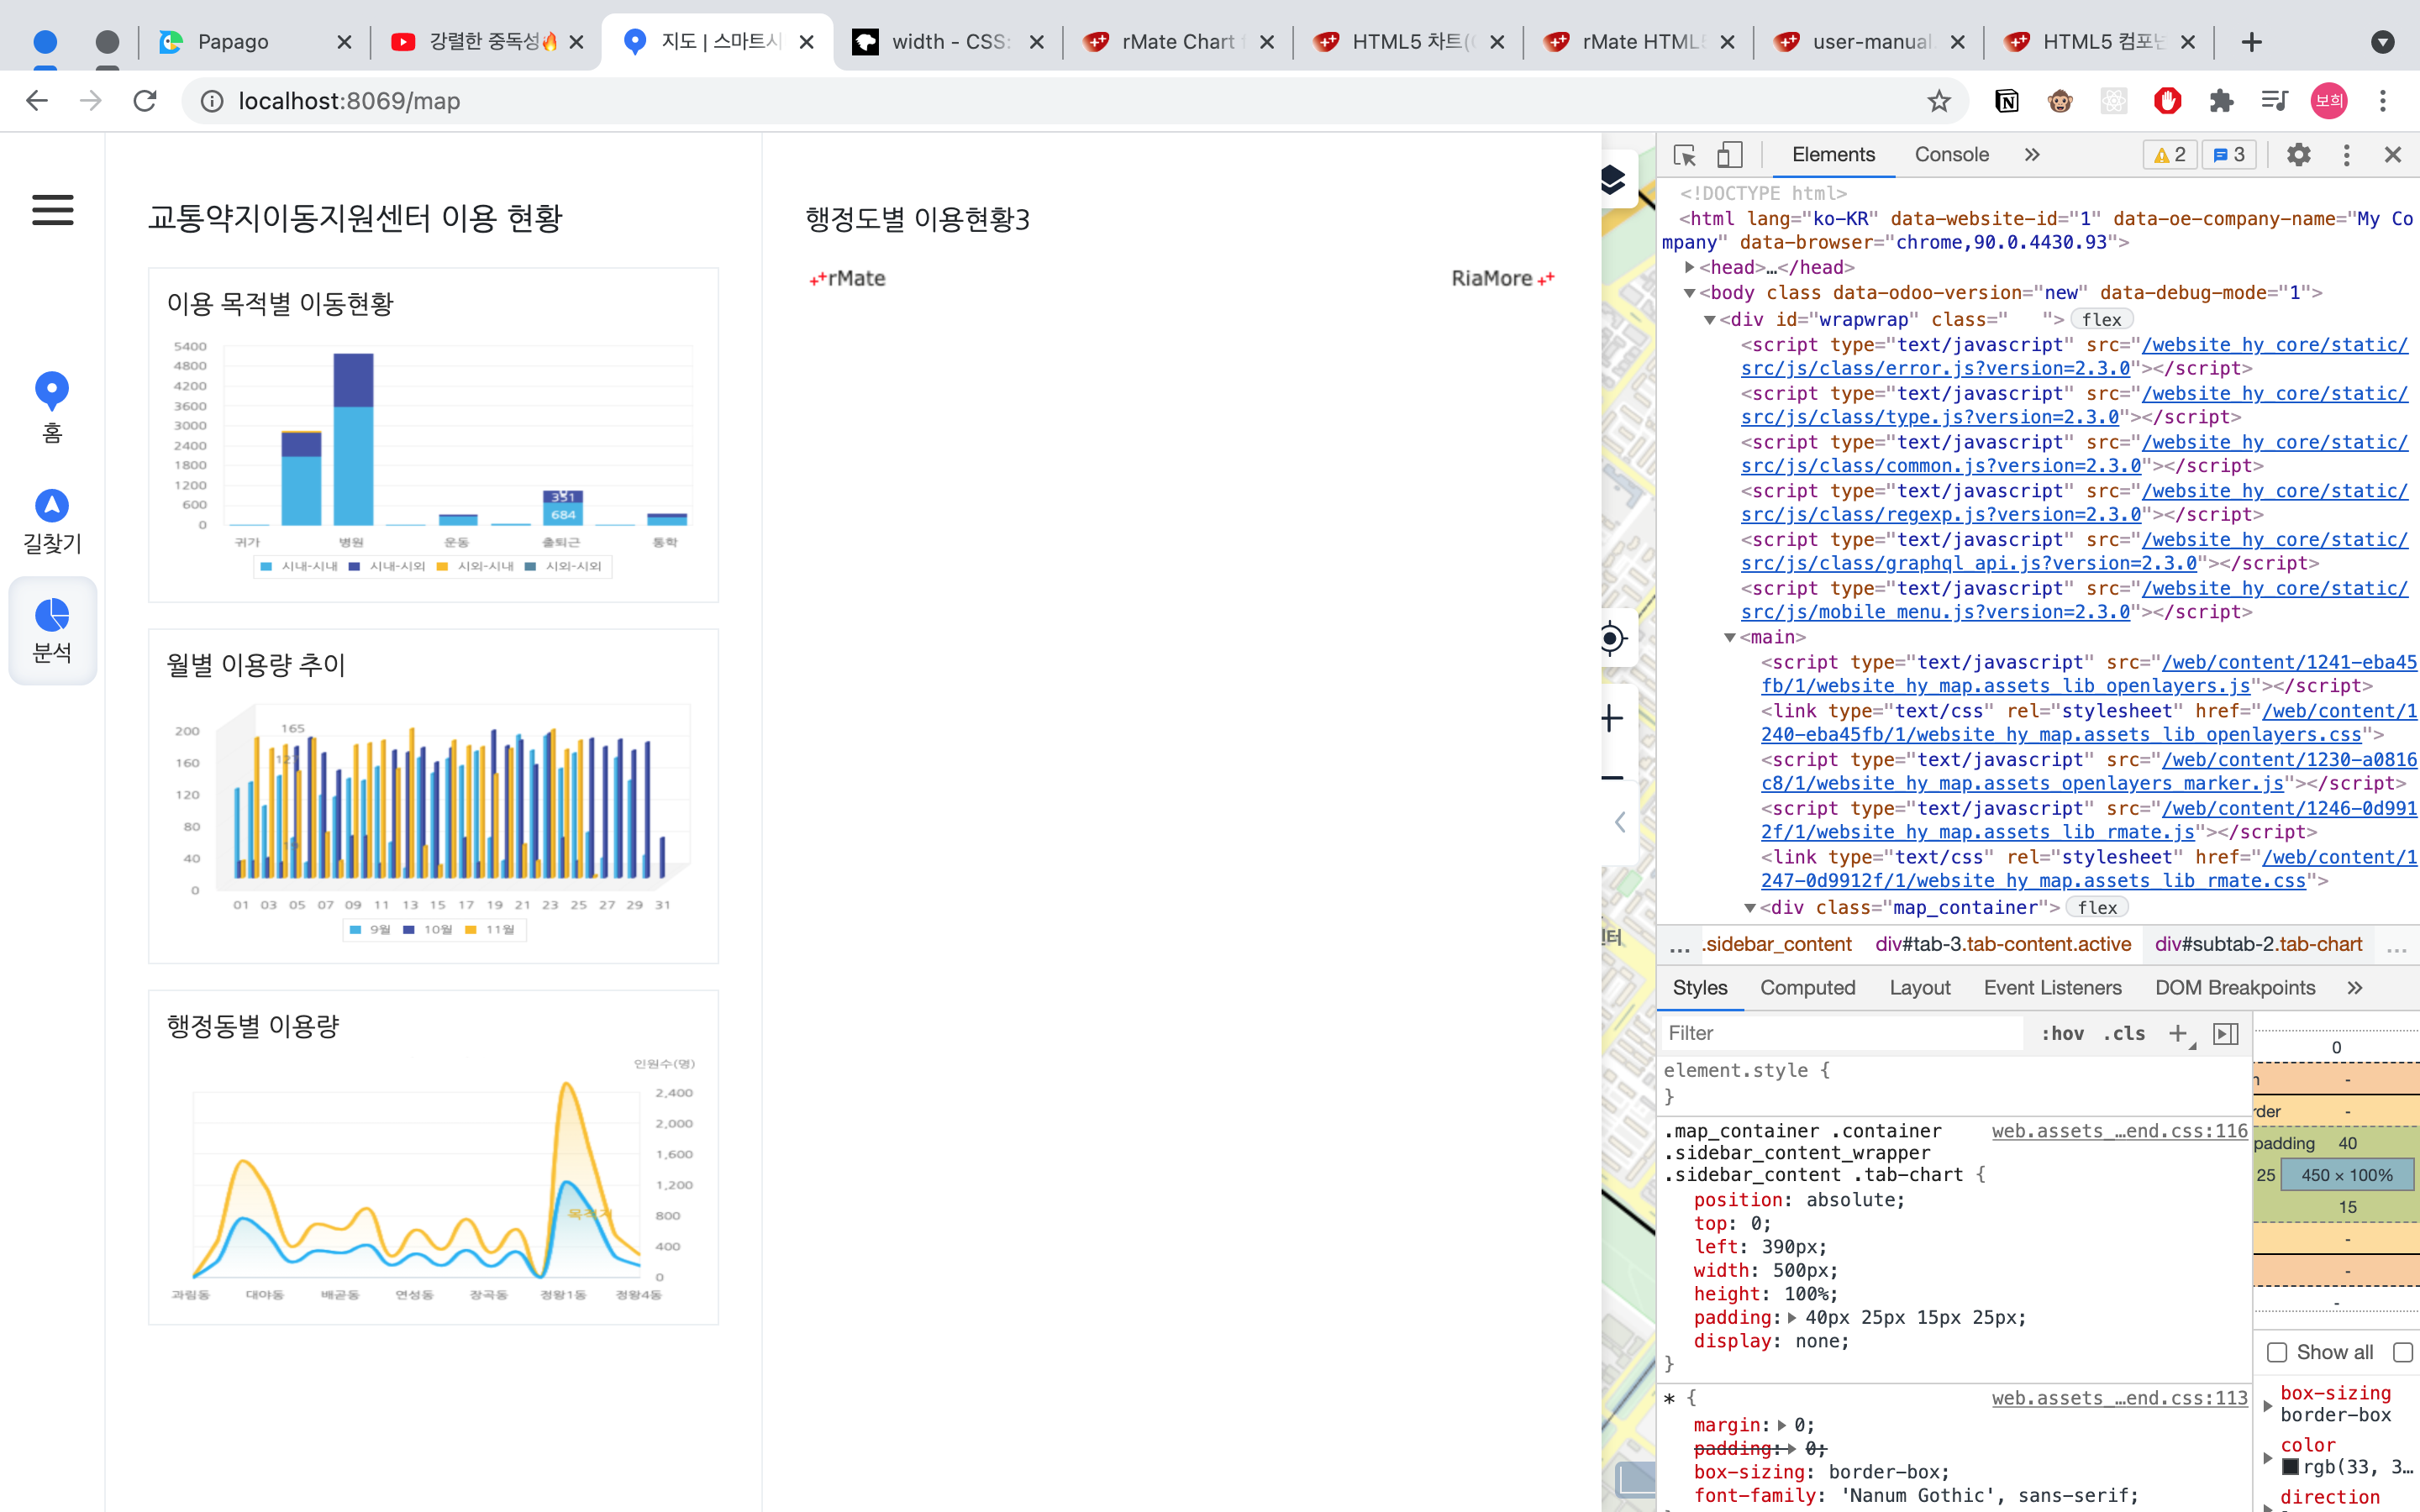Viewport: 2420px width, 1512px height.
Task: Open the Extensions puzzle icon
Action: click(x=2221, y=101)
